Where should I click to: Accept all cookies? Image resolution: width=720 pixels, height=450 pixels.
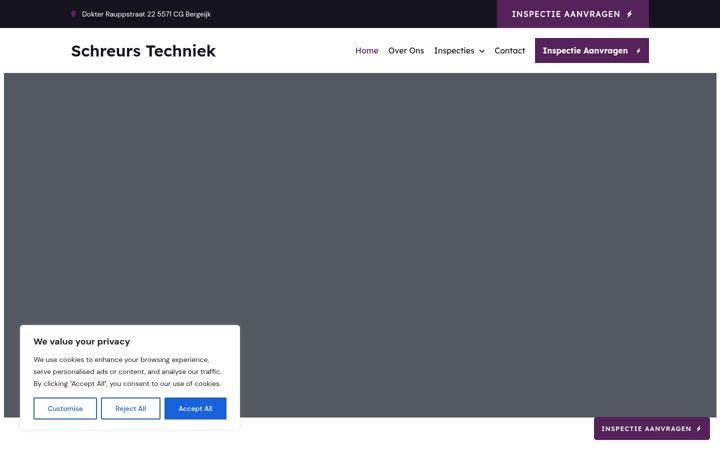pos(195,408)
